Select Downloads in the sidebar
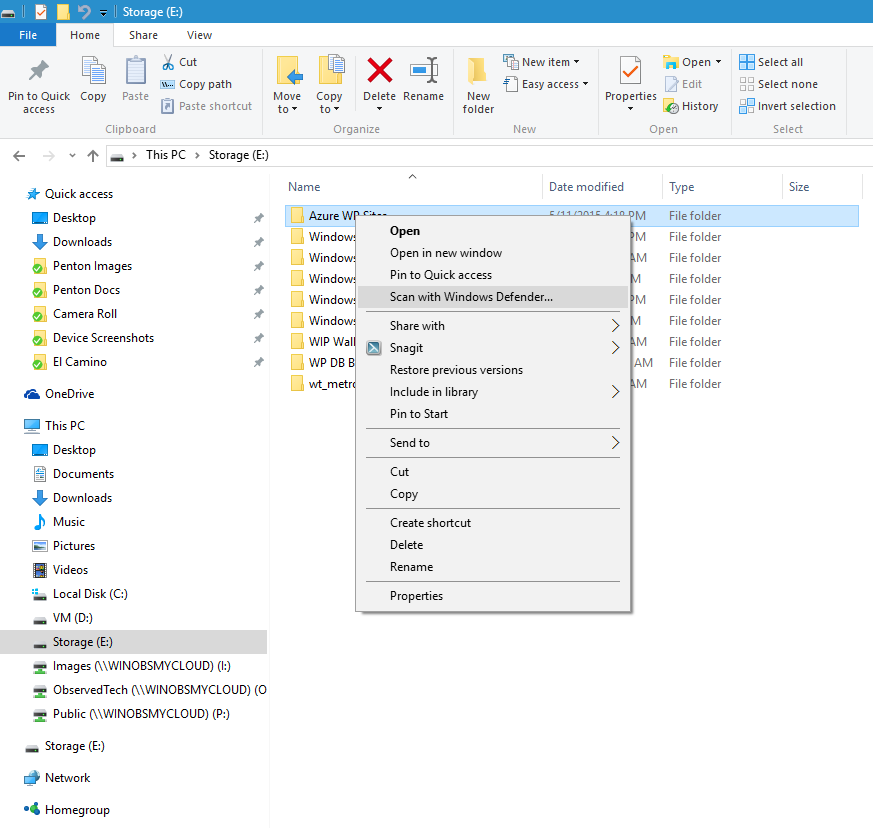Viewport: 873px width, 828px height. pos(79,241)
